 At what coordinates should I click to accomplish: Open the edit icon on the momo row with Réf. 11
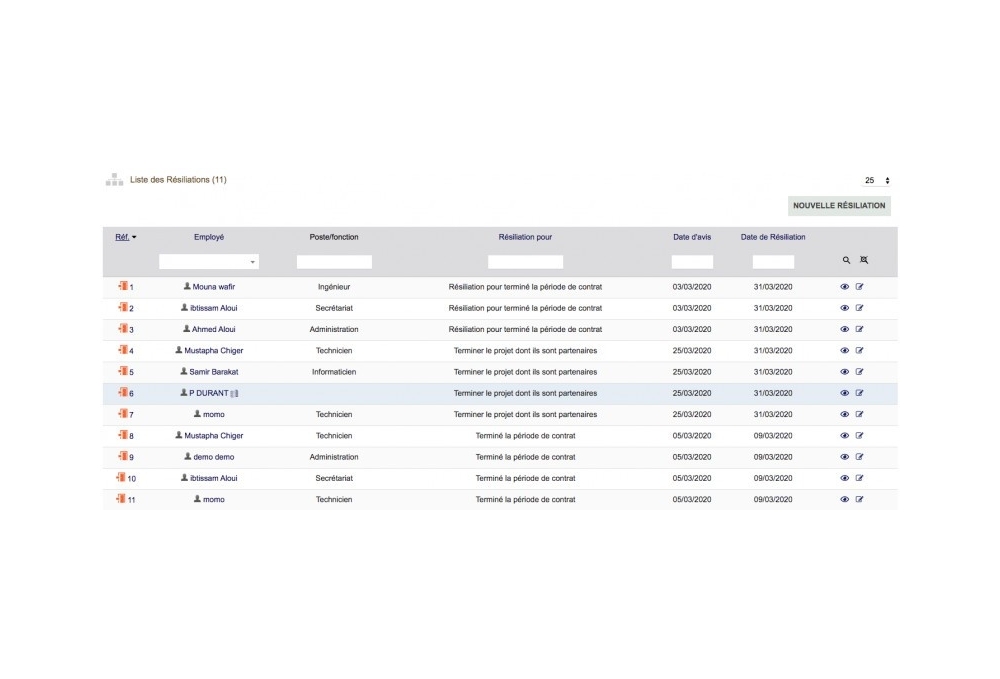tap(859, 499)
